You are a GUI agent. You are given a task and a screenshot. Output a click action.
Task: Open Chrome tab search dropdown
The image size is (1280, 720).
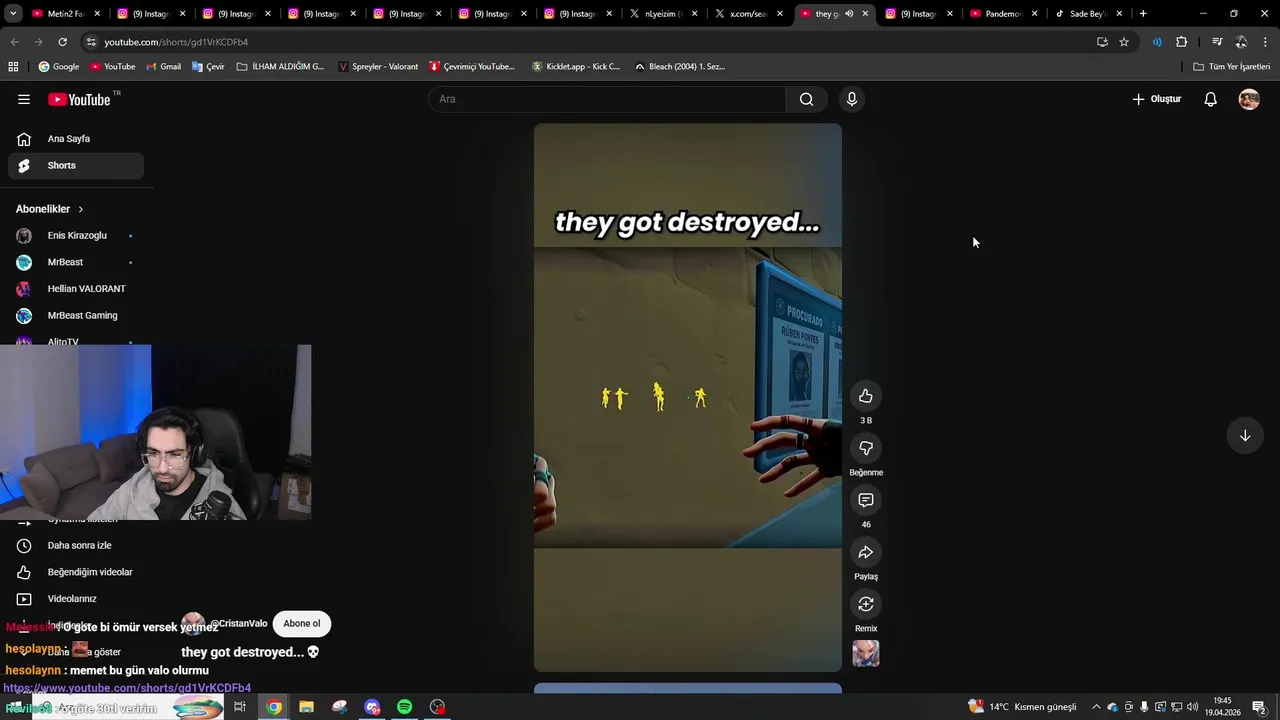[x=13, y=14]
